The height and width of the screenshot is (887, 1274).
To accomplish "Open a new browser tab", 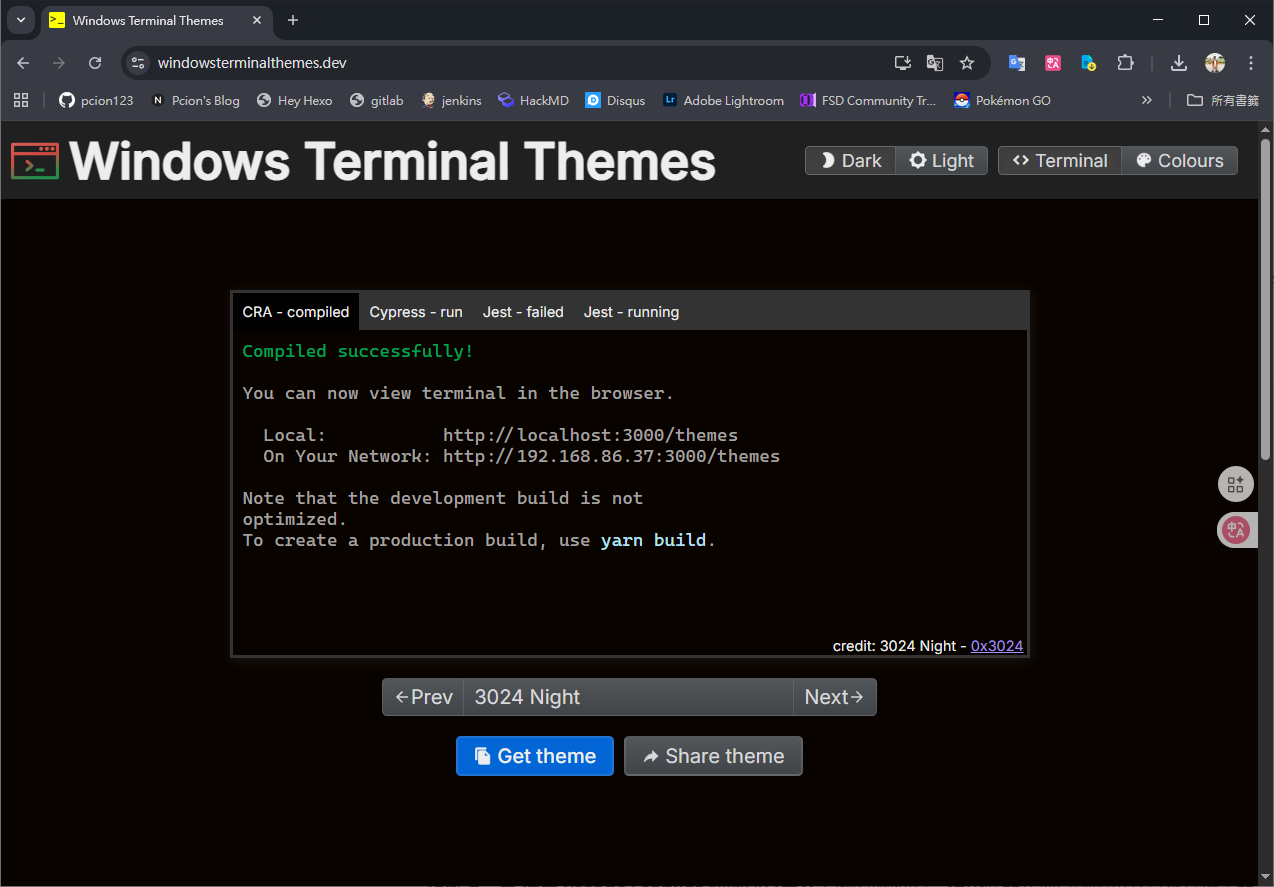I will click(293, 20).
